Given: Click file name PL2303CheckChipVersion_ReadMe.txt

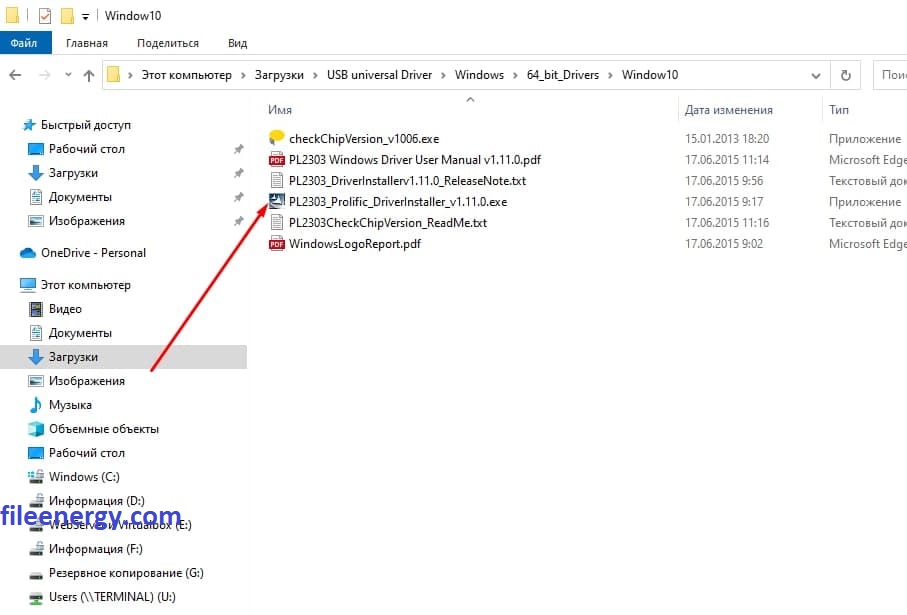Looking at the screenshot, I should pos(388,222).
